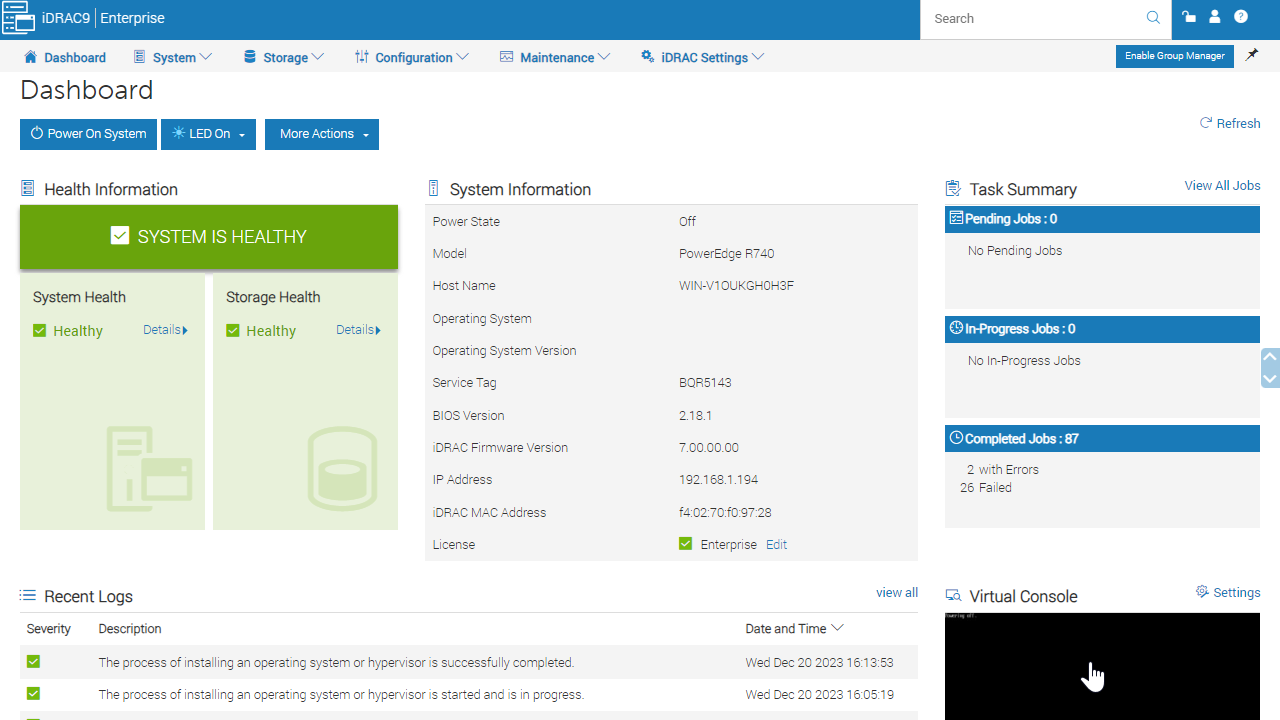Expand the Storage menu chevron
This screenshot has width=1280, height=720.
pos(318,57)
